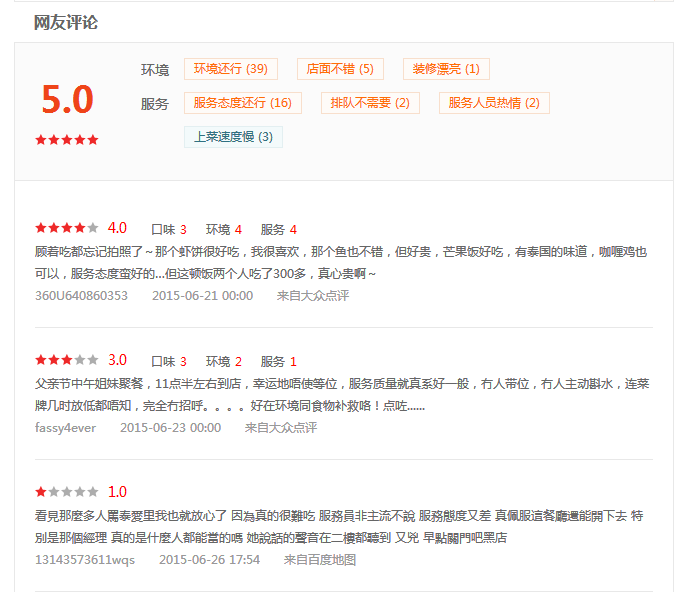Click the 服务 category label in summary
Screen dimensions: 689x592
(x=155, y=104)
